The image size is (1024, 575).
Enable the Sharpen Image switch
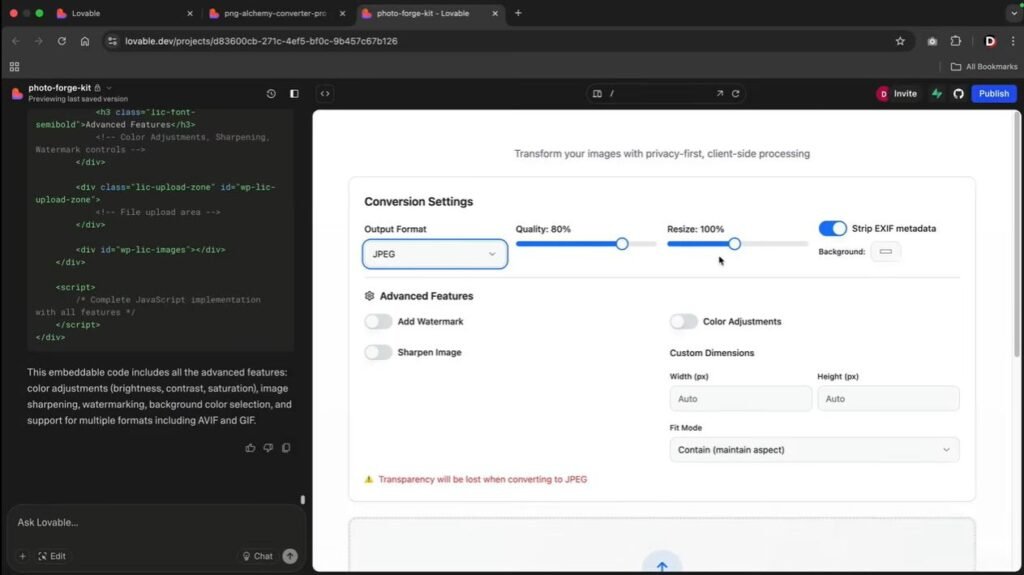[378, 352]
